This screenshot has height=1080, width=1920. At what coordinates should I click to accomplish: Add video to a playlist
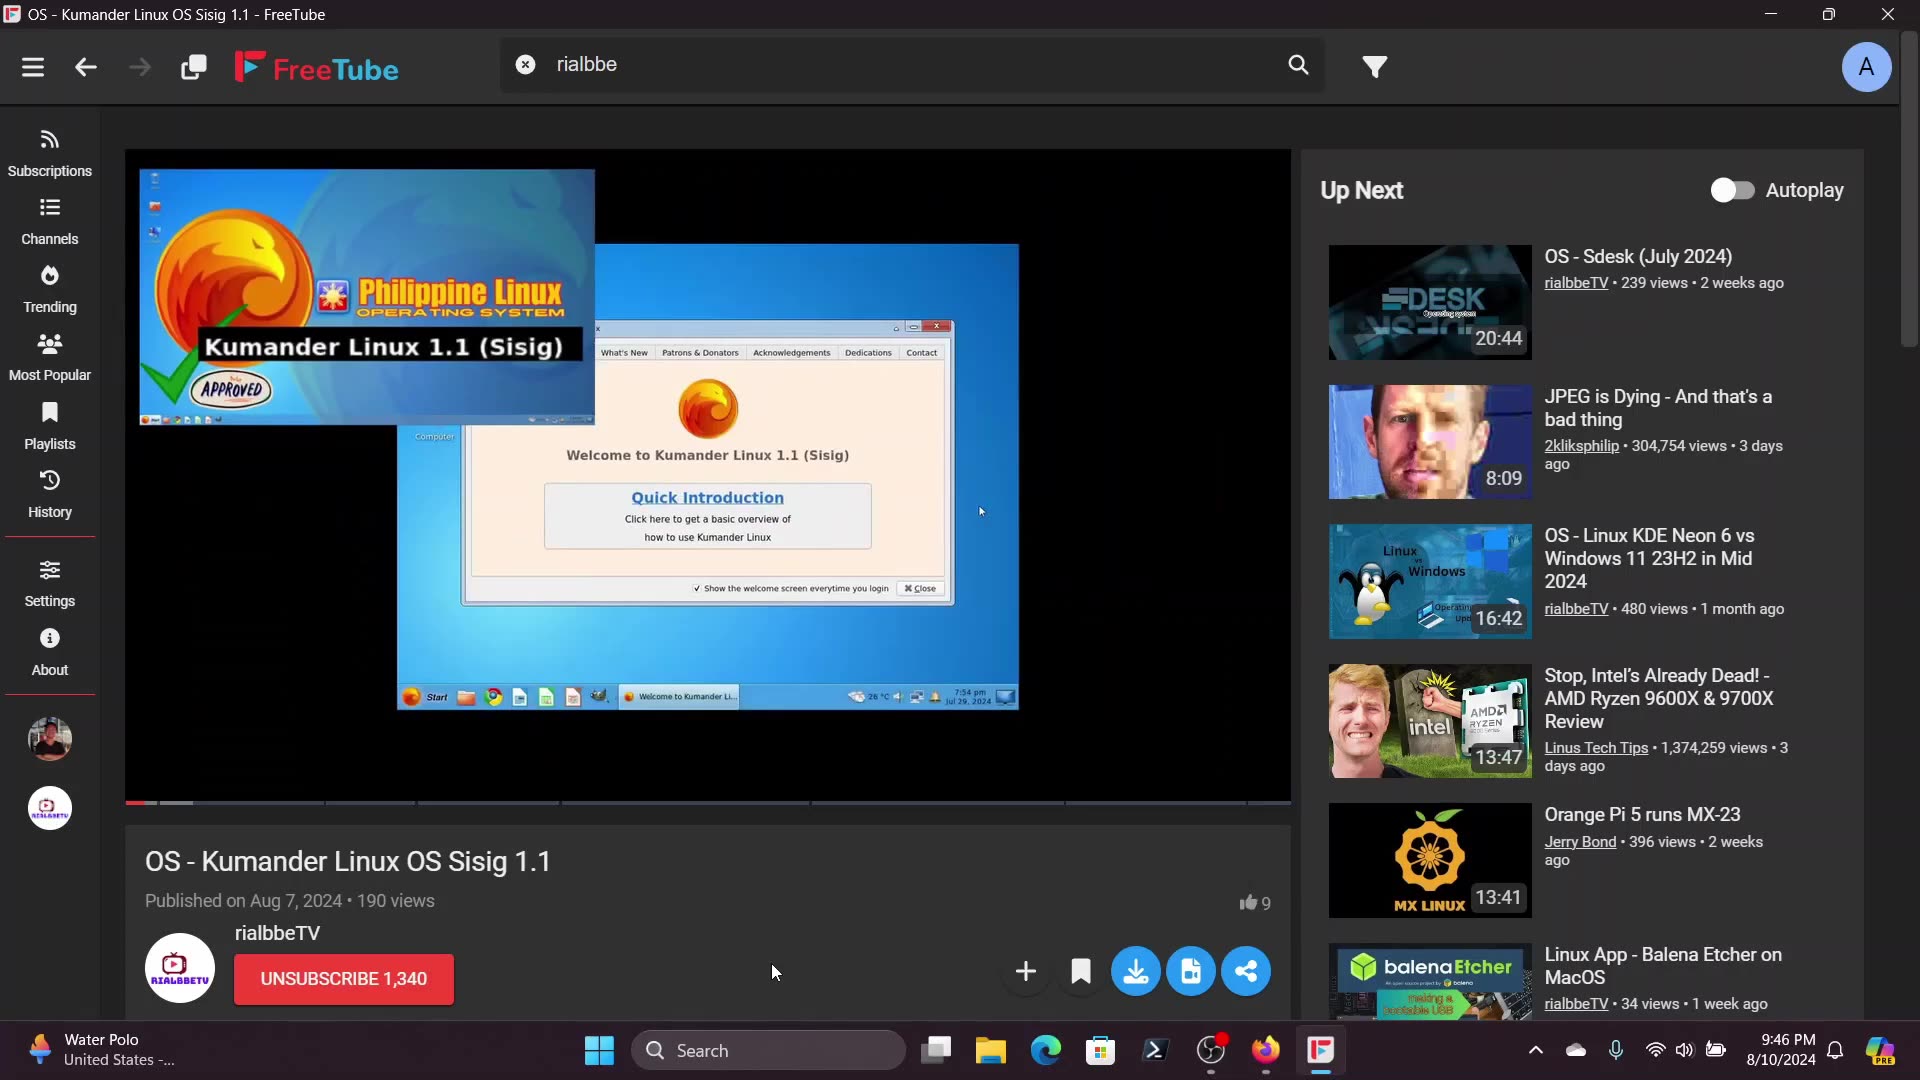click(x=1025, y=970)
